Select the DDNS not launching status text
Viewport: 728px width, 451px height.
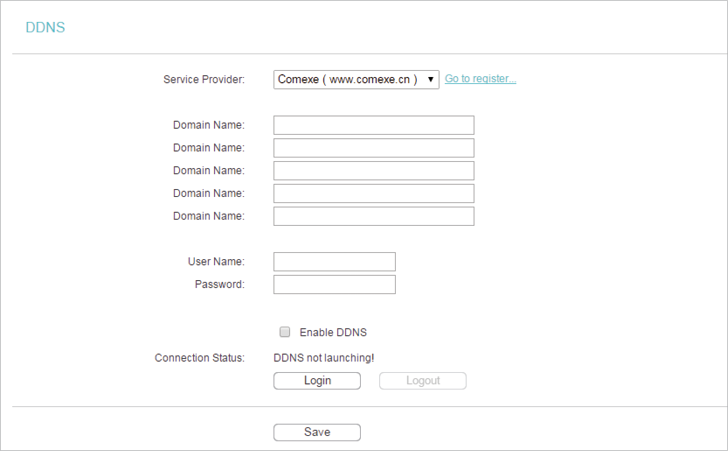point(324,358)
